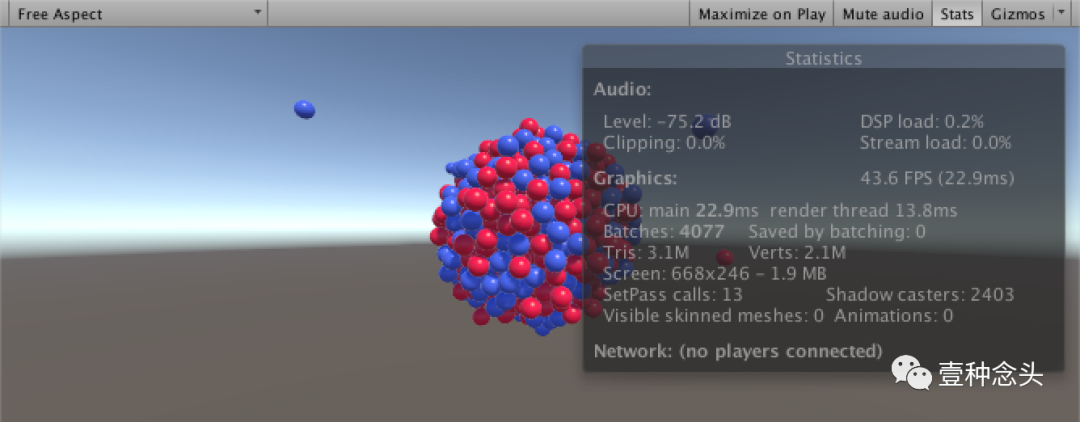Click the CPU main 22.9ms text
Image resolution: width=1080 pixels, height=422 pixels.
tap(681, 211)
